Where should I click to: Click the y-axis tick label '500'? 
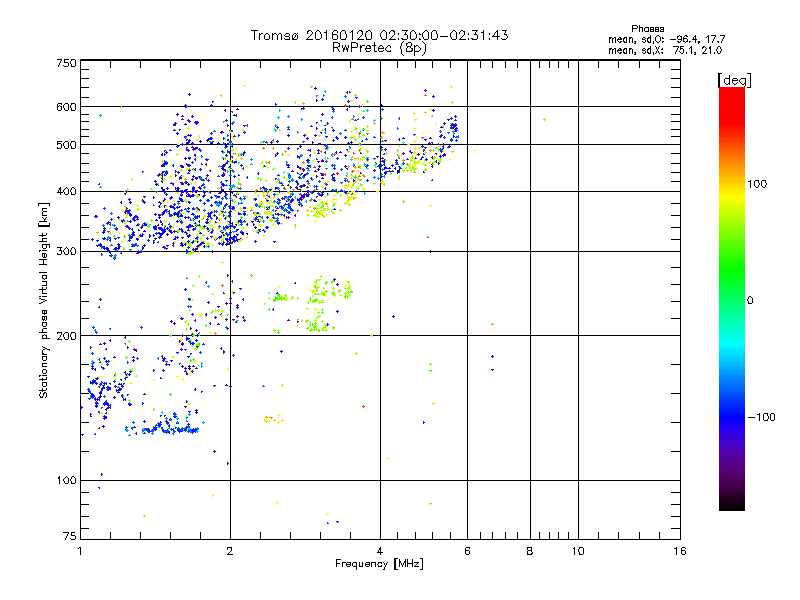(x=66, y=145)
